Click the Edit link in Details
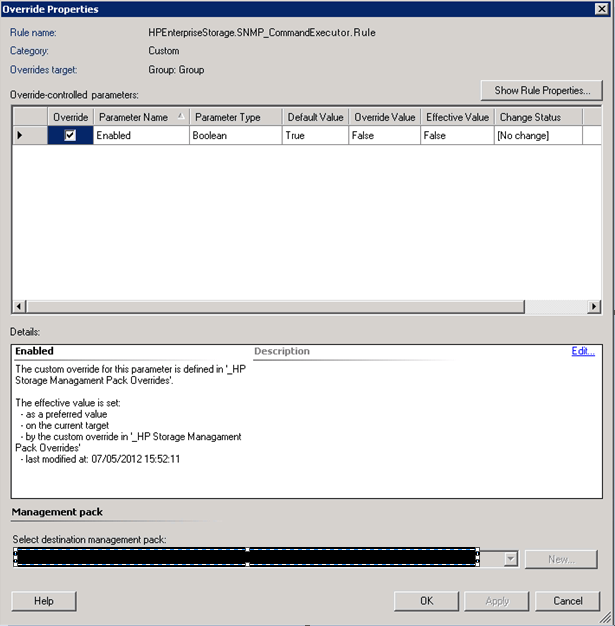This screenshot has height=626, width=615. coord(582,352)
